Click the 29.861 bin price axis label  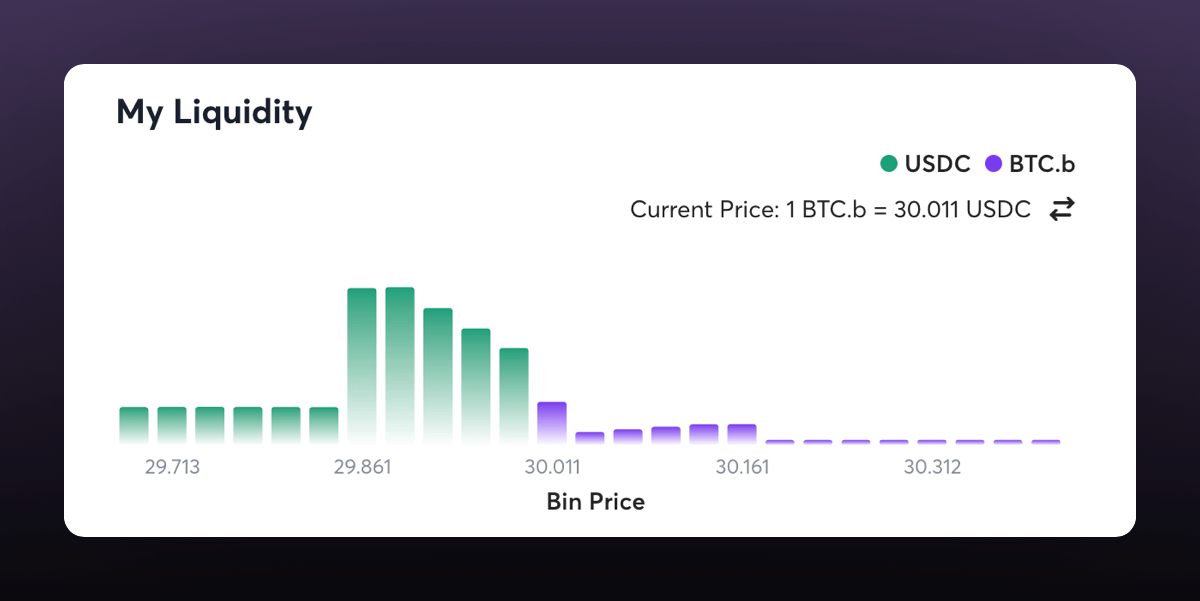pyautogui.click(x=362, y=467)
